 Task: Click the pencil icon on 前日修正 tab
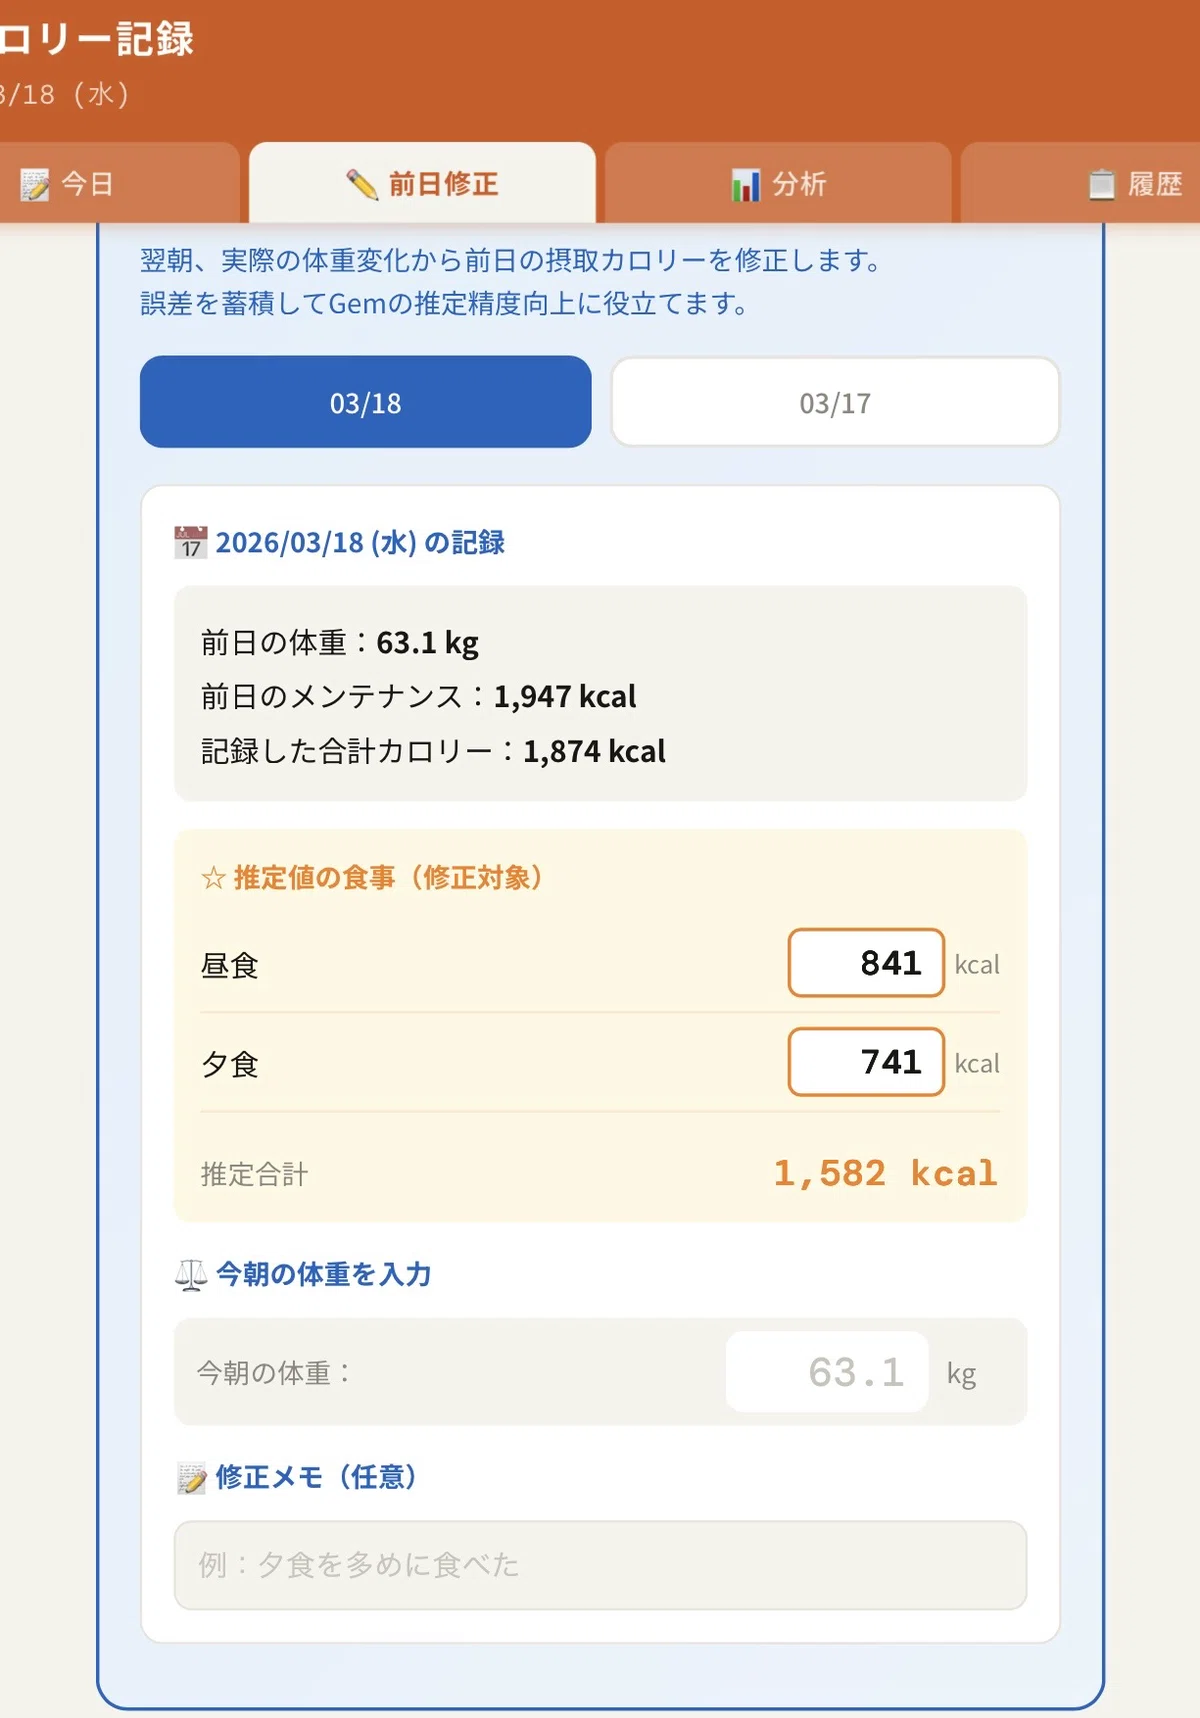[x=362, y=185]
